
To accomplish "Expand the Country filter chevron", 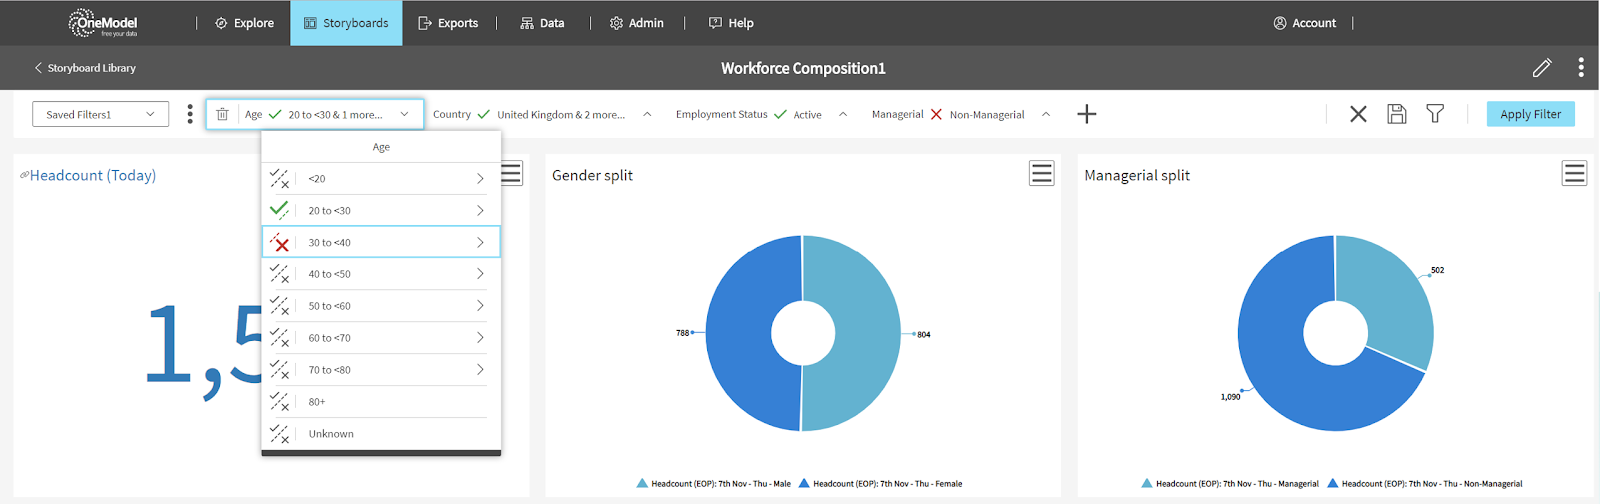I will click(x=647, y=115).
